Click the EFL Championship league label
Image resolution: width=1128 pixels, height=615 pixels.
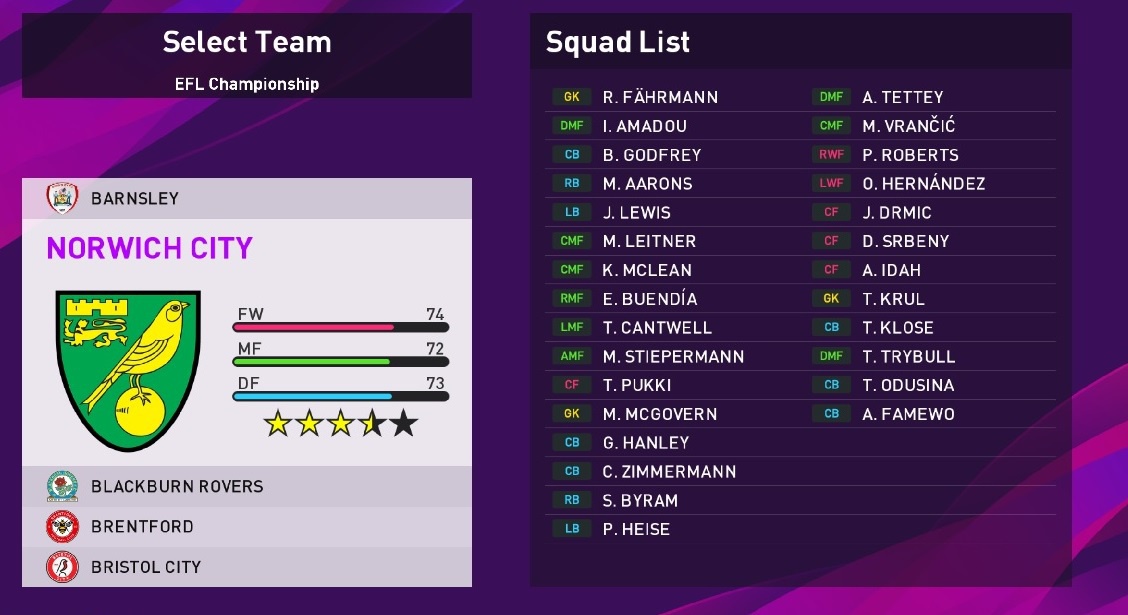pos(246,84)
